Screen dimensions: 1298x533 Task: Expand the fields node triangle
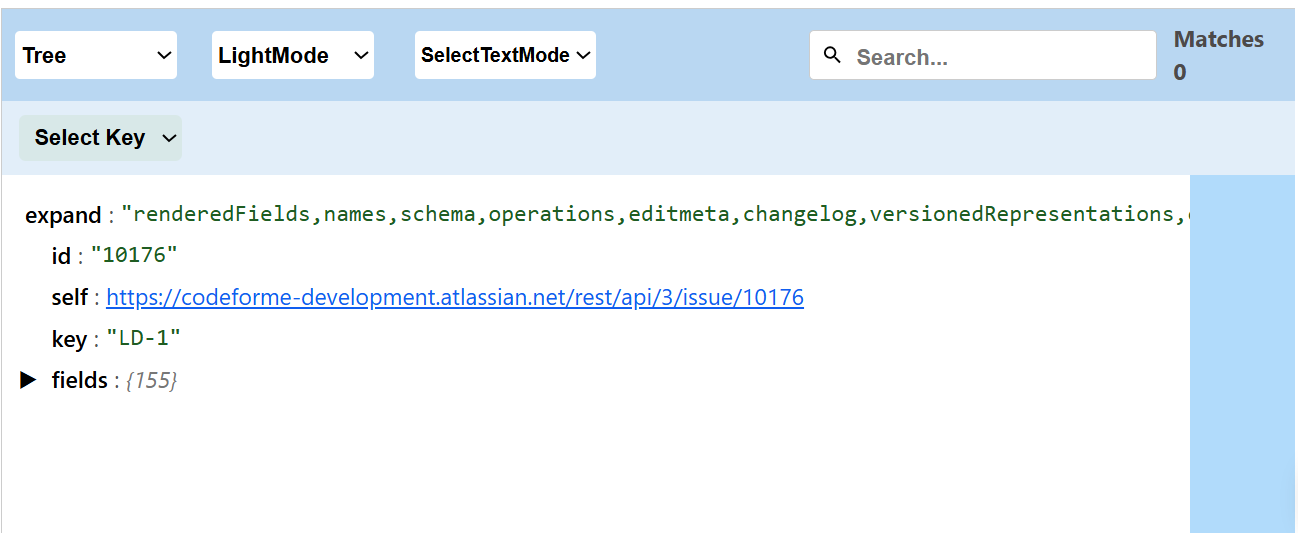tap(29, 380)
